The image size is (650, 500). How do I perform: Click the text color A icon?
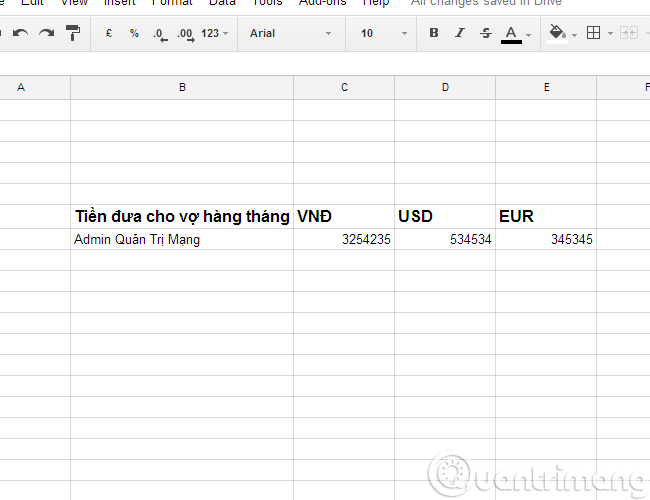tap(511, 34)
